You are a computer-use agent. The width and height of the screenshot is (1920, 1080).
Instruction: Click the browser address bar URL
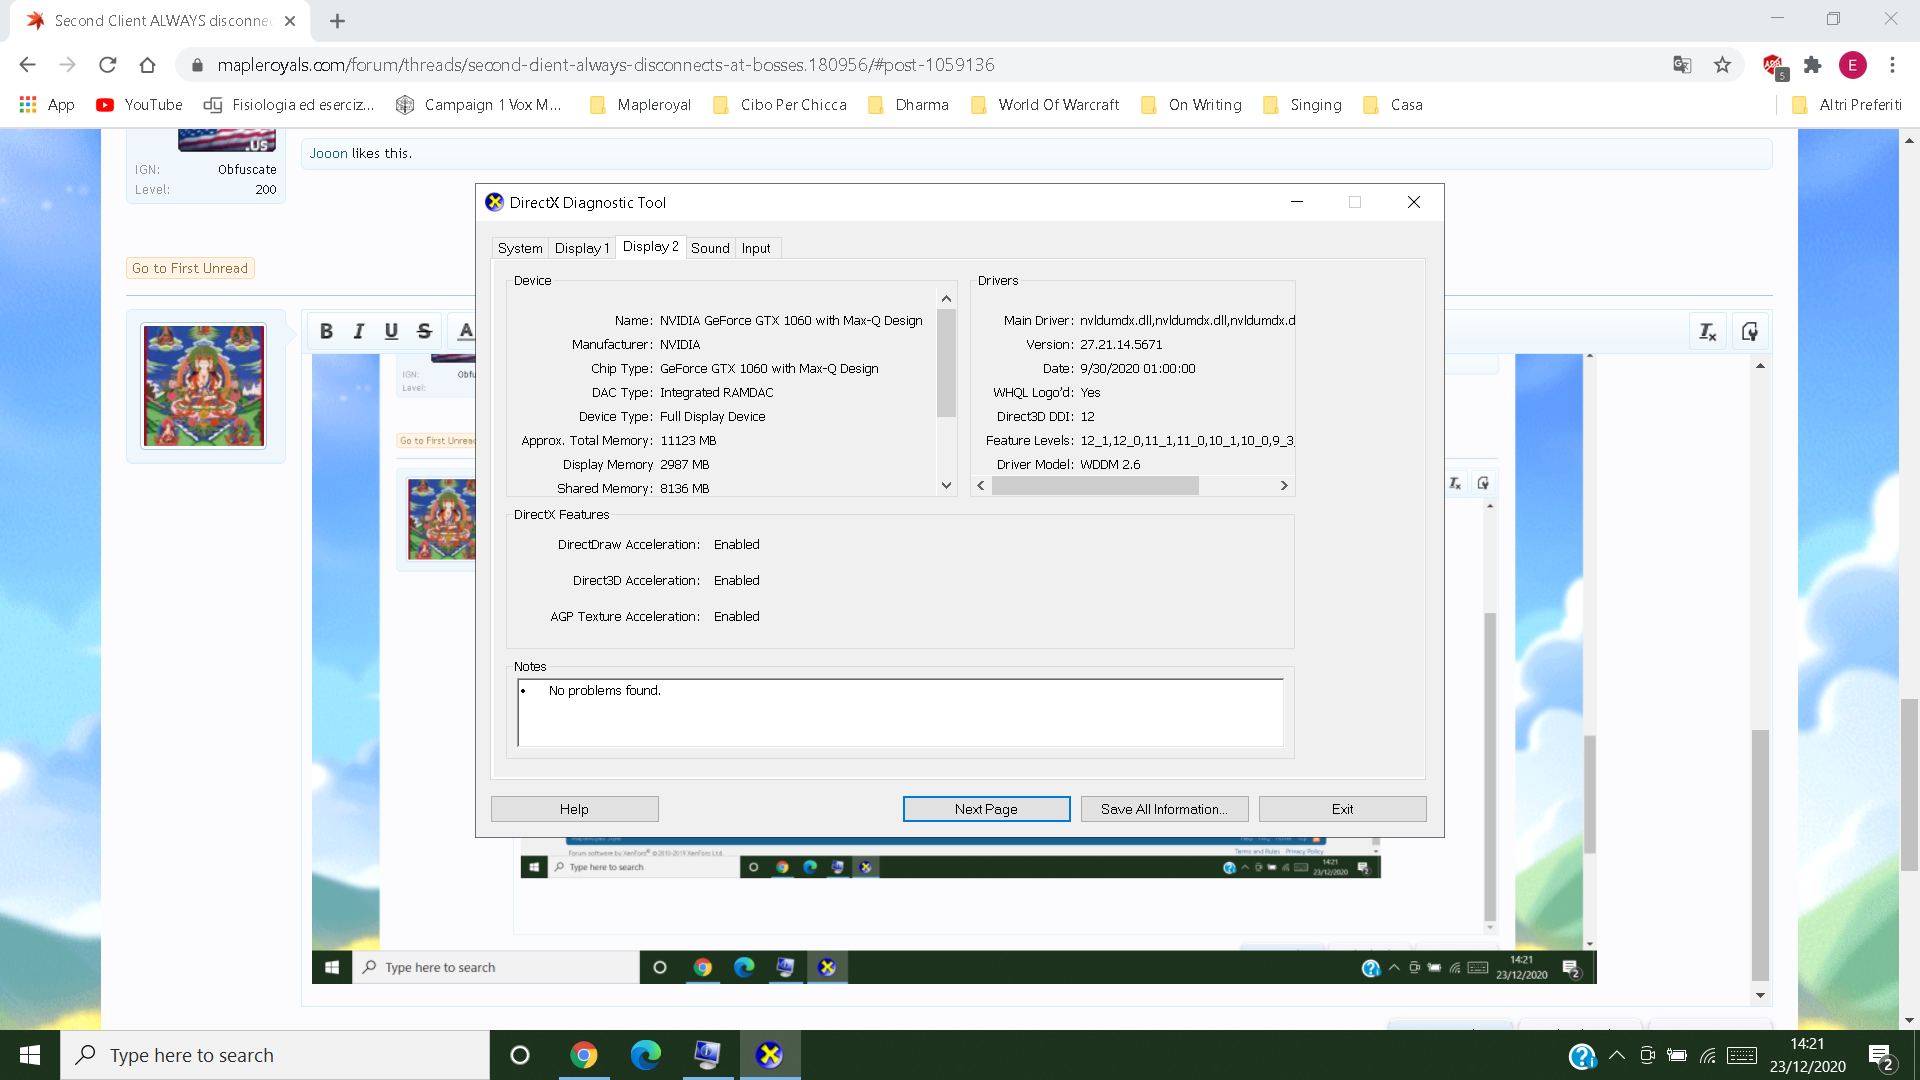605,65
